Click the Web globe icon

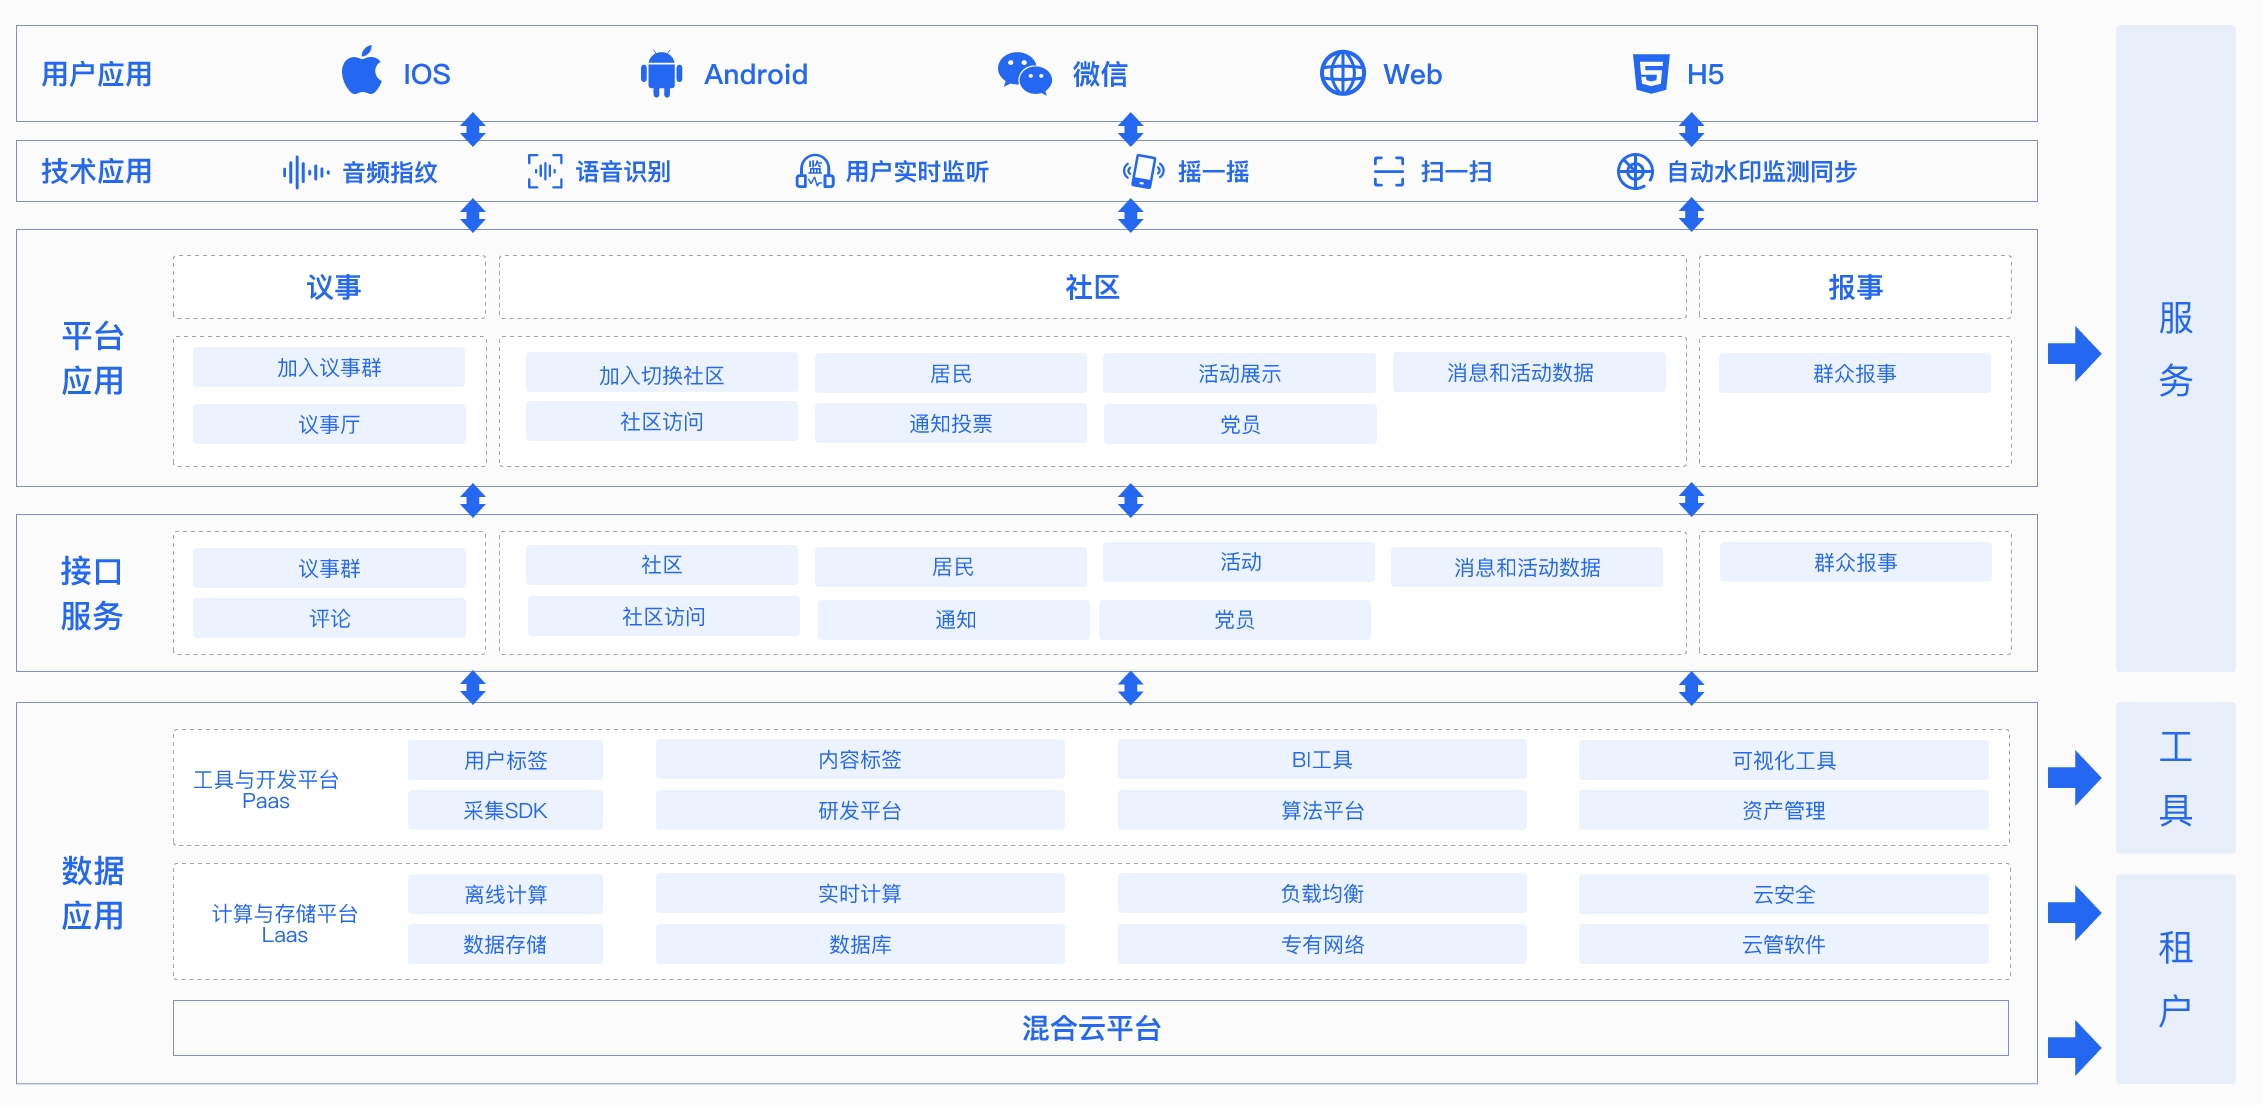[x=1342, y=73]
